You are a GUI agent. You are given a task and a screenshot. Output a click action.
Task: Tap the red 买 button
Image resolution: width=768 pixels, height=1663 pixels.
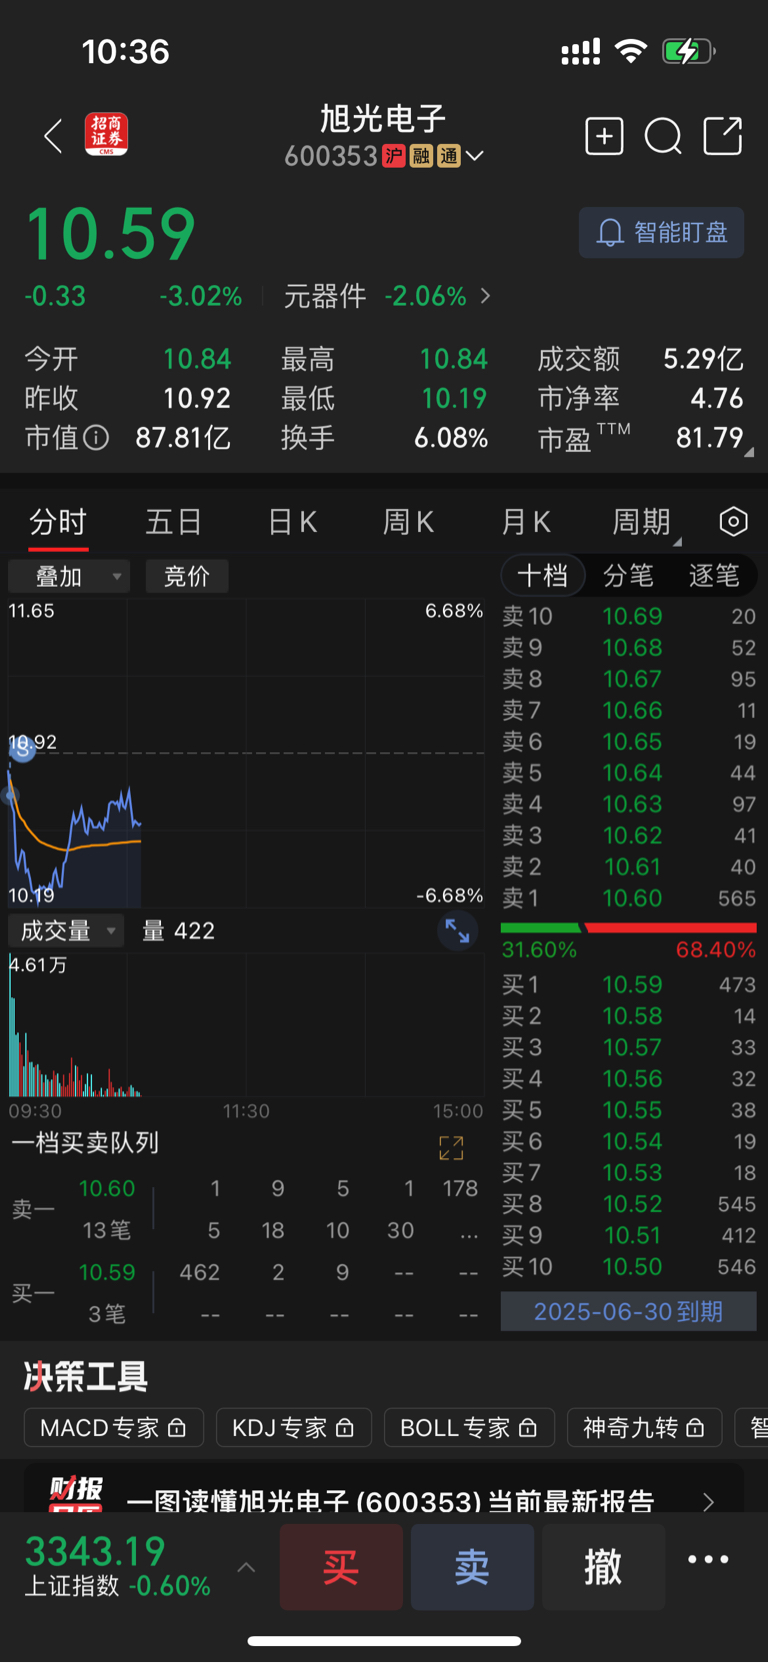[341, 1567]
